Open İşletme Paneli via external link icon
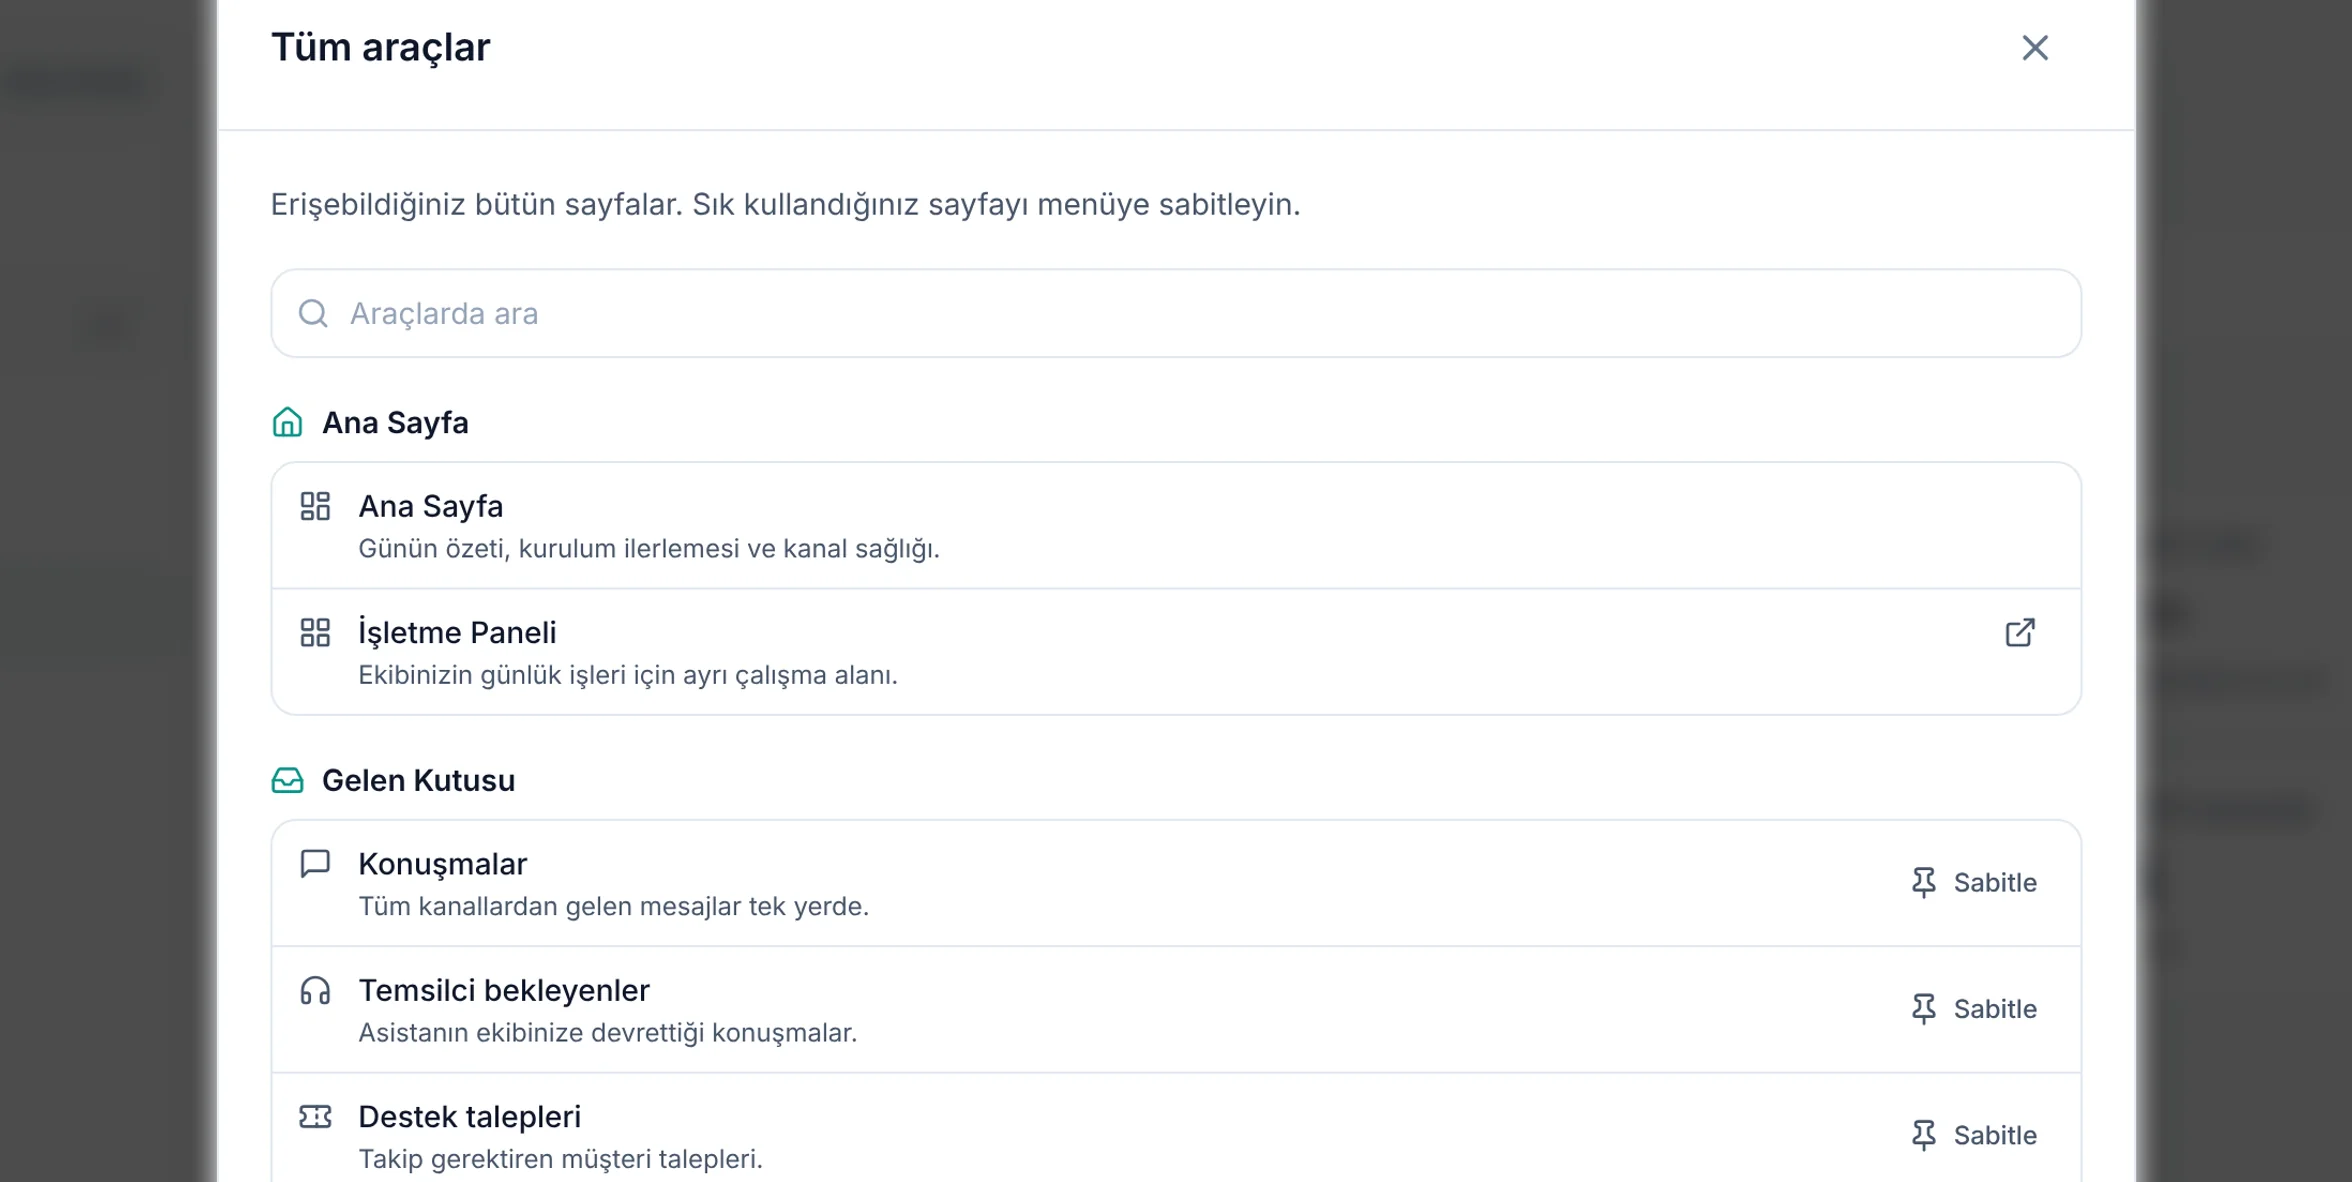The height and width of the screenshot is (1182, 2352). pos(2020,632)
